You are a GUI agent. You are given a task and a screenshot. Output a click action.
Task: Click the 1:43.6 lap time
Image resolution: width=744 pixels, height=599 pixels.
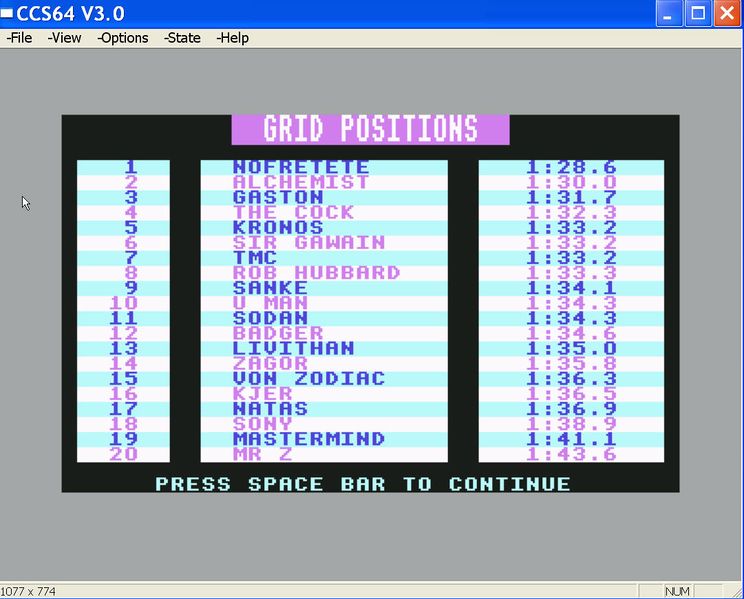pyautogui.click(x=571, y=454)
